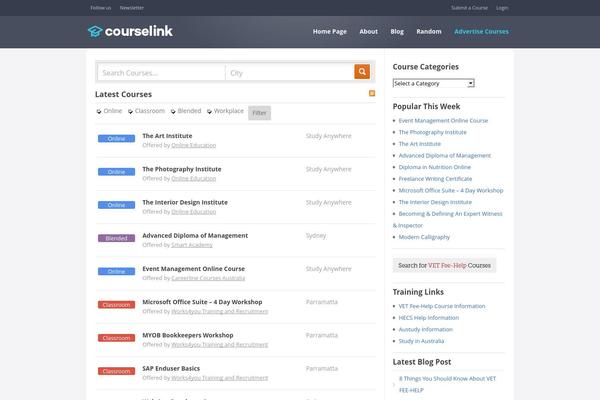
Task: Click the Classroom badge for SAP Enduser Basics
Action: pyautogui.click(x=116, y=371)
